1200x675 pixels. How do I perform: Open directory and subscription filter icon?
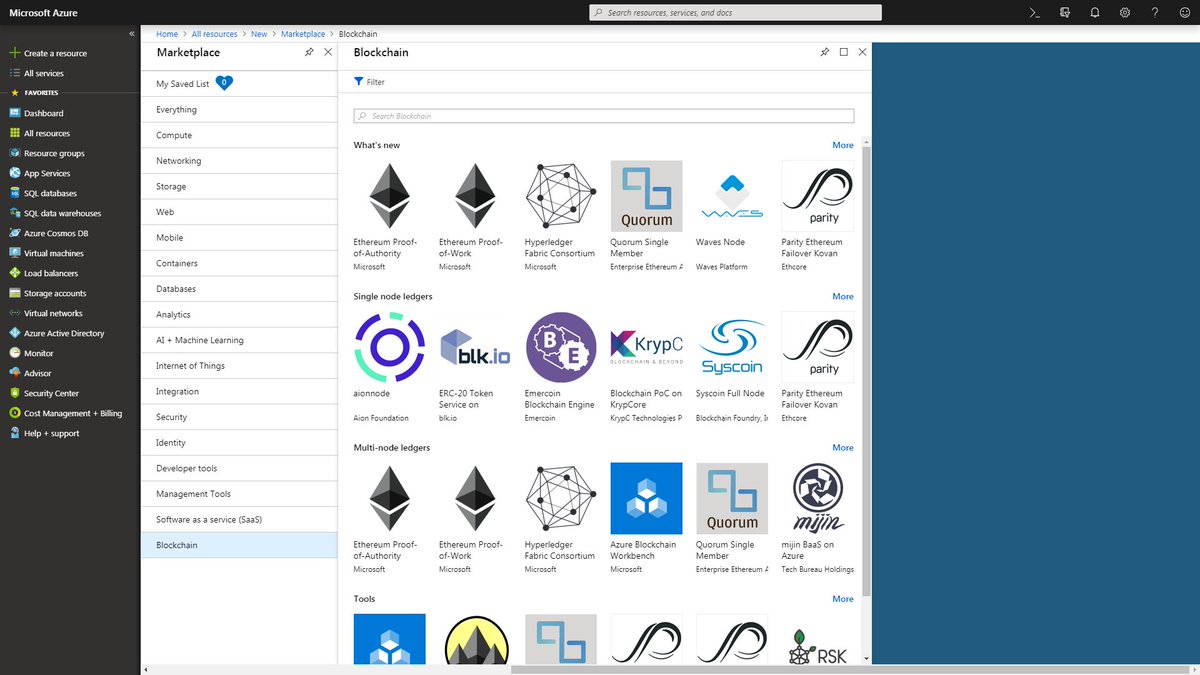pos(1064,13)
